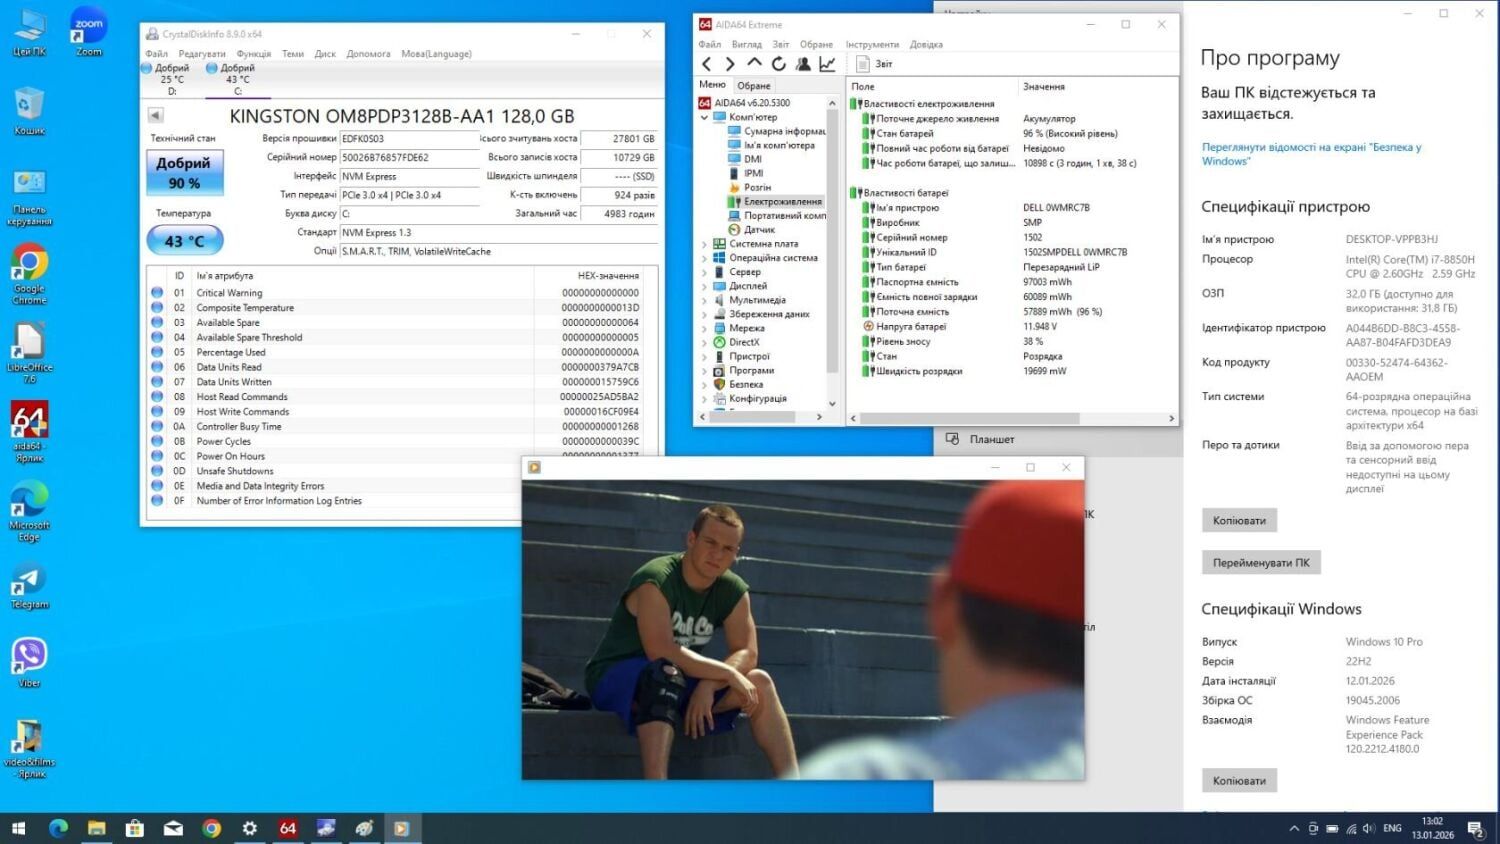Click the AIDA64 horizontal scrollbar in details pane
This screenshot has width=1500, height=844.
pyautogui.click(x=968, y=418)
